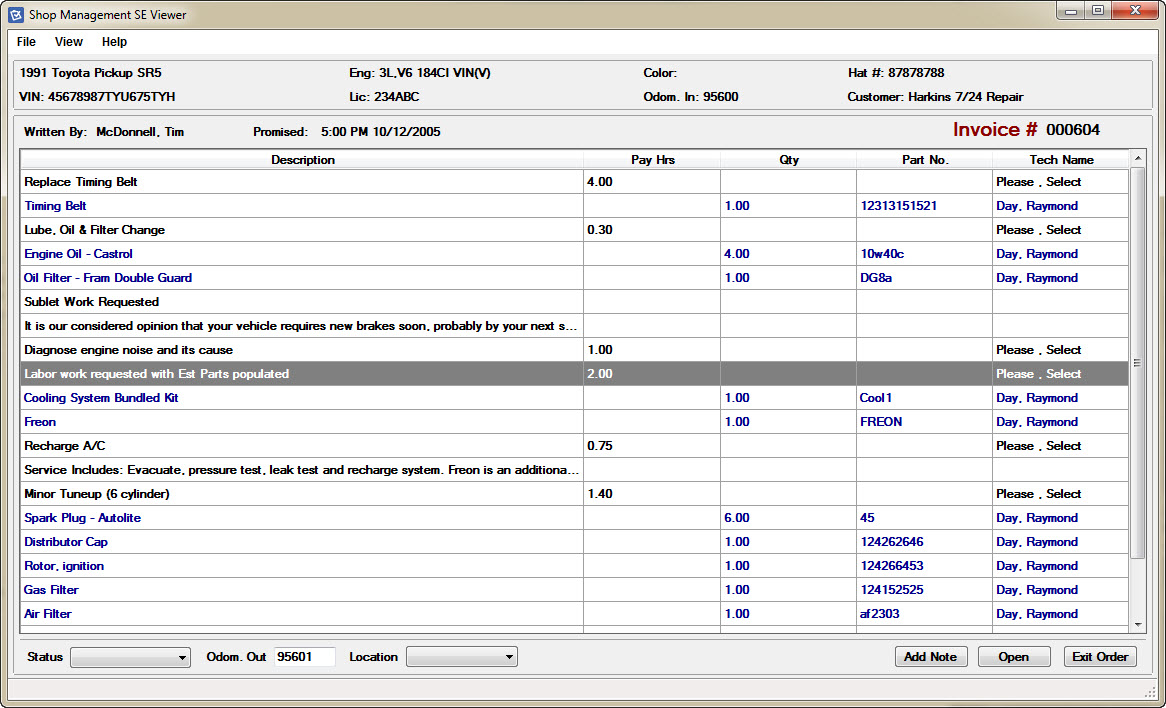The width and height of the screenshot is (1166, 708).
Task: Click the Shop Management app icon in title bar
Action: click(x=16, y=15)
